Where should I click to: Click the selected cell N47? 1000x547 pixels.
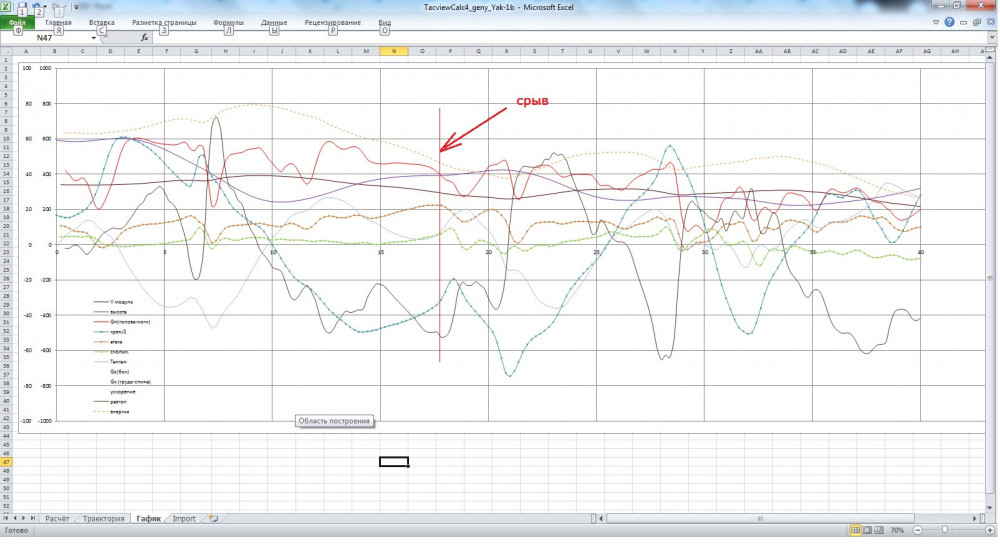click(393, 462)
